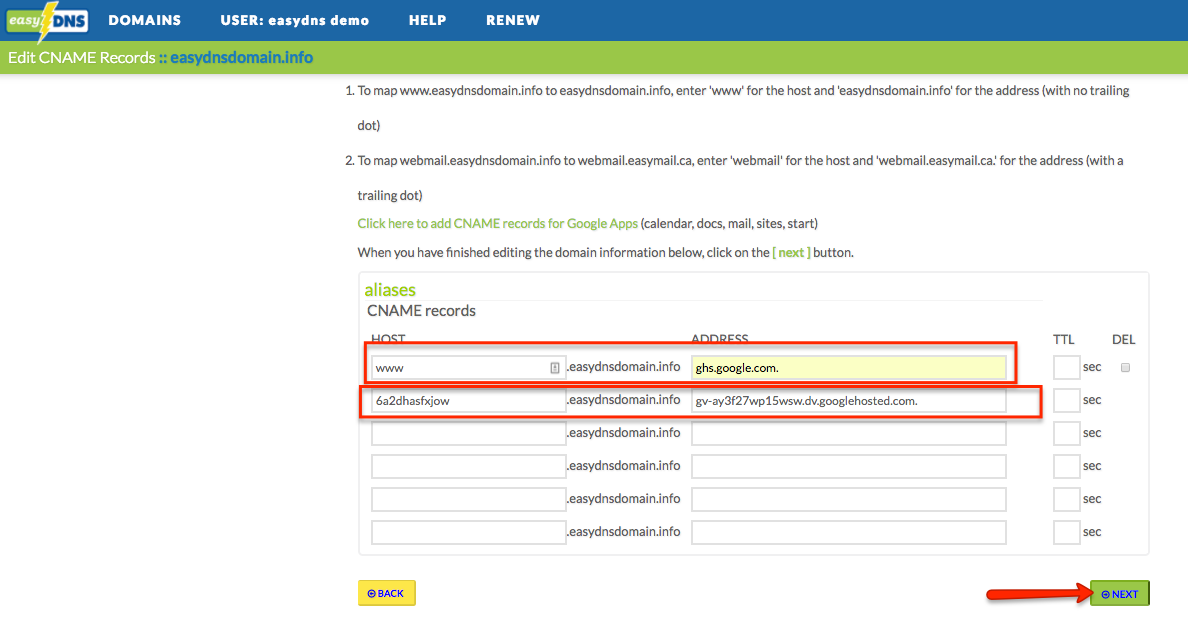The height and width of the screenshot is (621, 1188).
Task: Click the NEXT button
Action: [1120, 594]
